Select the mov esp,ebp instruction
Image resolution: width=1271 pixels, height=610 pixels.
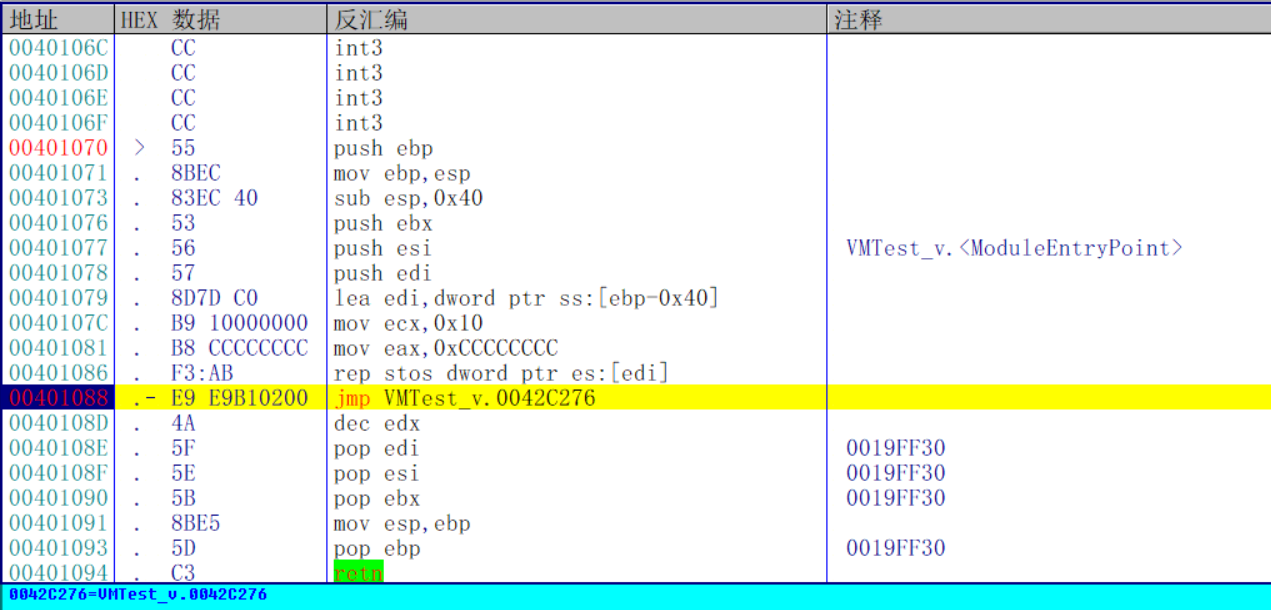[402, 523]
